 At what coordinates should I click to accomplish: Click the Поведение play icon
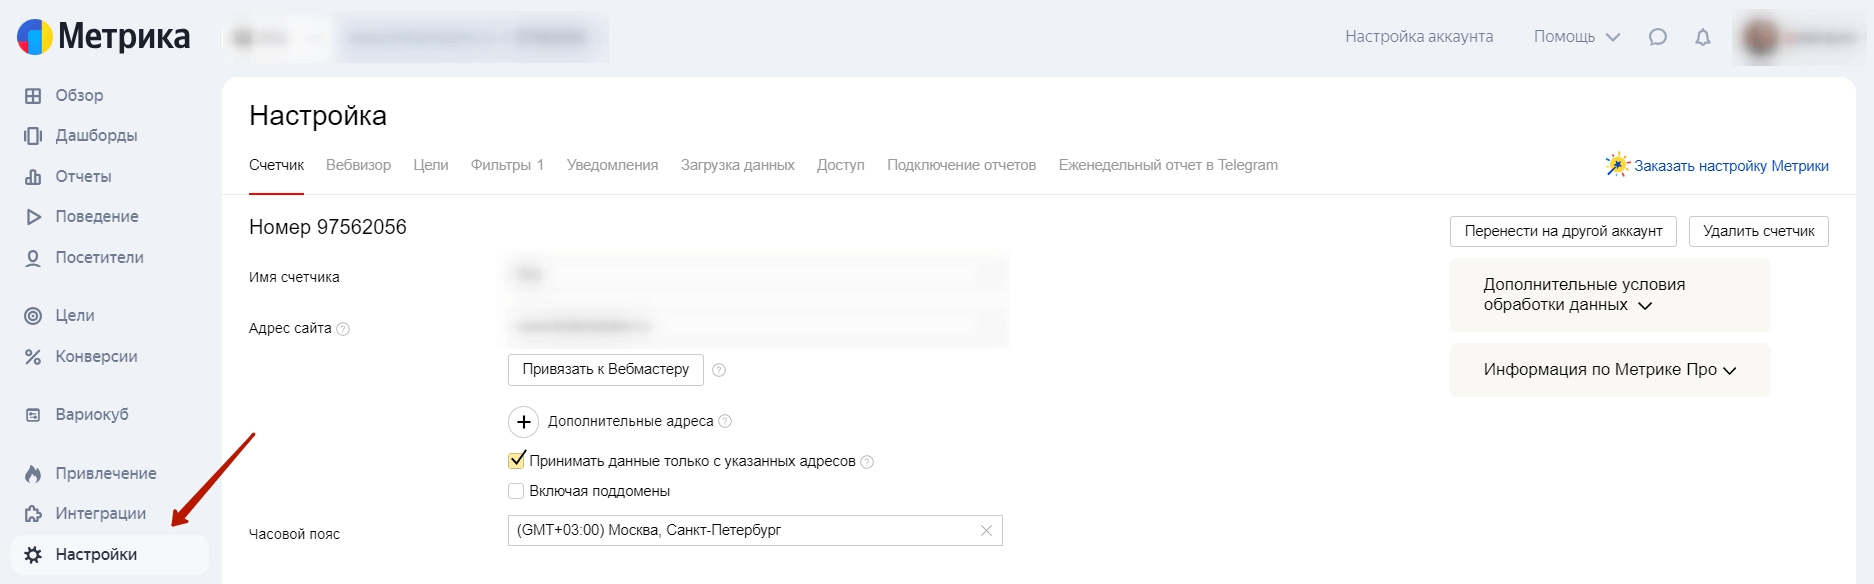click(33, 217)
